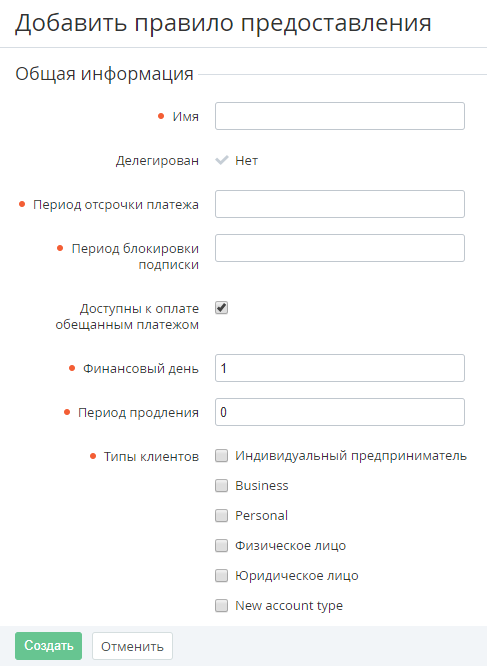Image resolution: width=487 pixels, height=671 pixels.
Task: Click the Нет delegated status text
Action: [246, 161]
